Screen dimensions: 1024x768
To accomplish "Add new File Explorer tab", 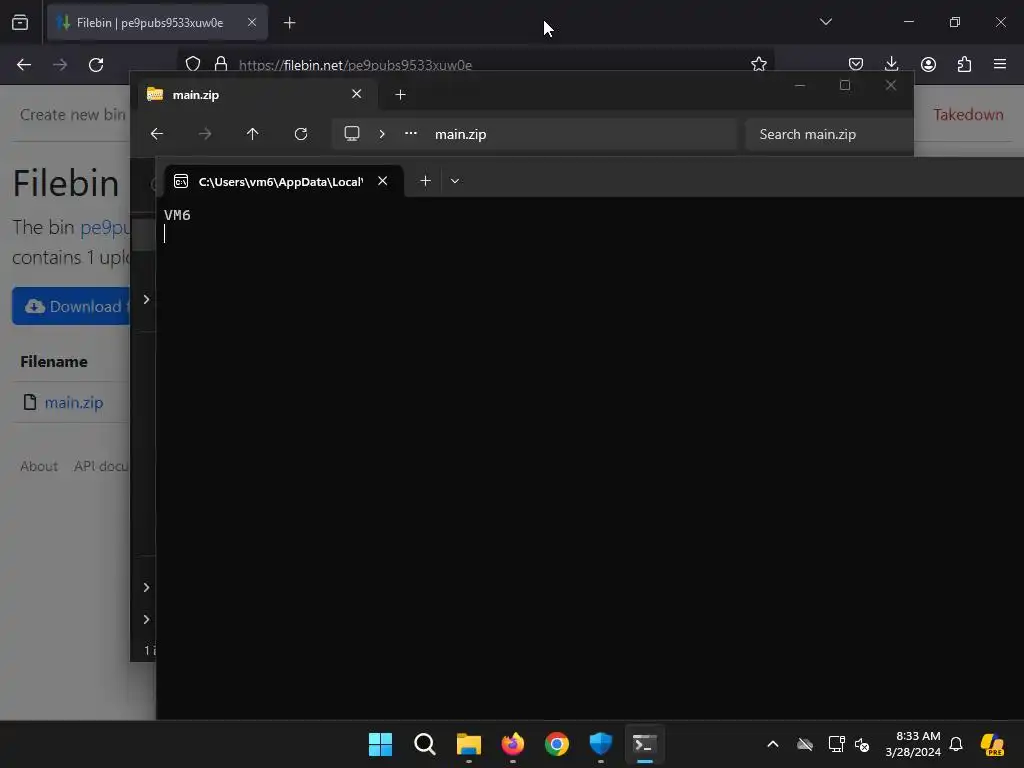I will pos(400,95).
